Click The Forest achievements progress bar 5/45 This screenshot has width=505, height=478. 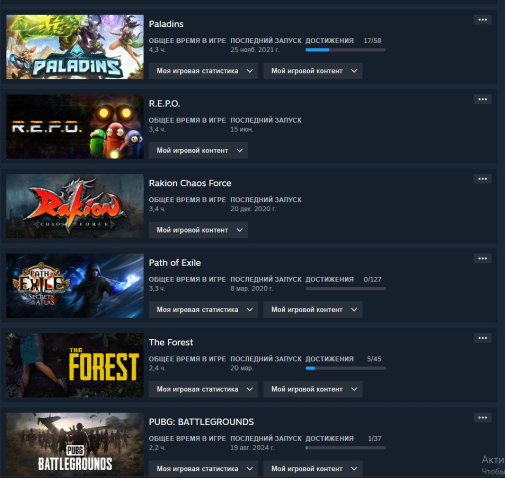(346, 368)
